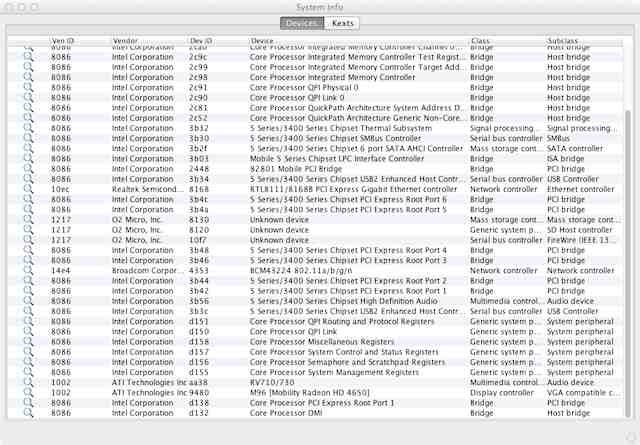Click magnifier icon for PCI Express Root Port 1
The height and width of the screenshot is (445, 640).
[28, 291]
